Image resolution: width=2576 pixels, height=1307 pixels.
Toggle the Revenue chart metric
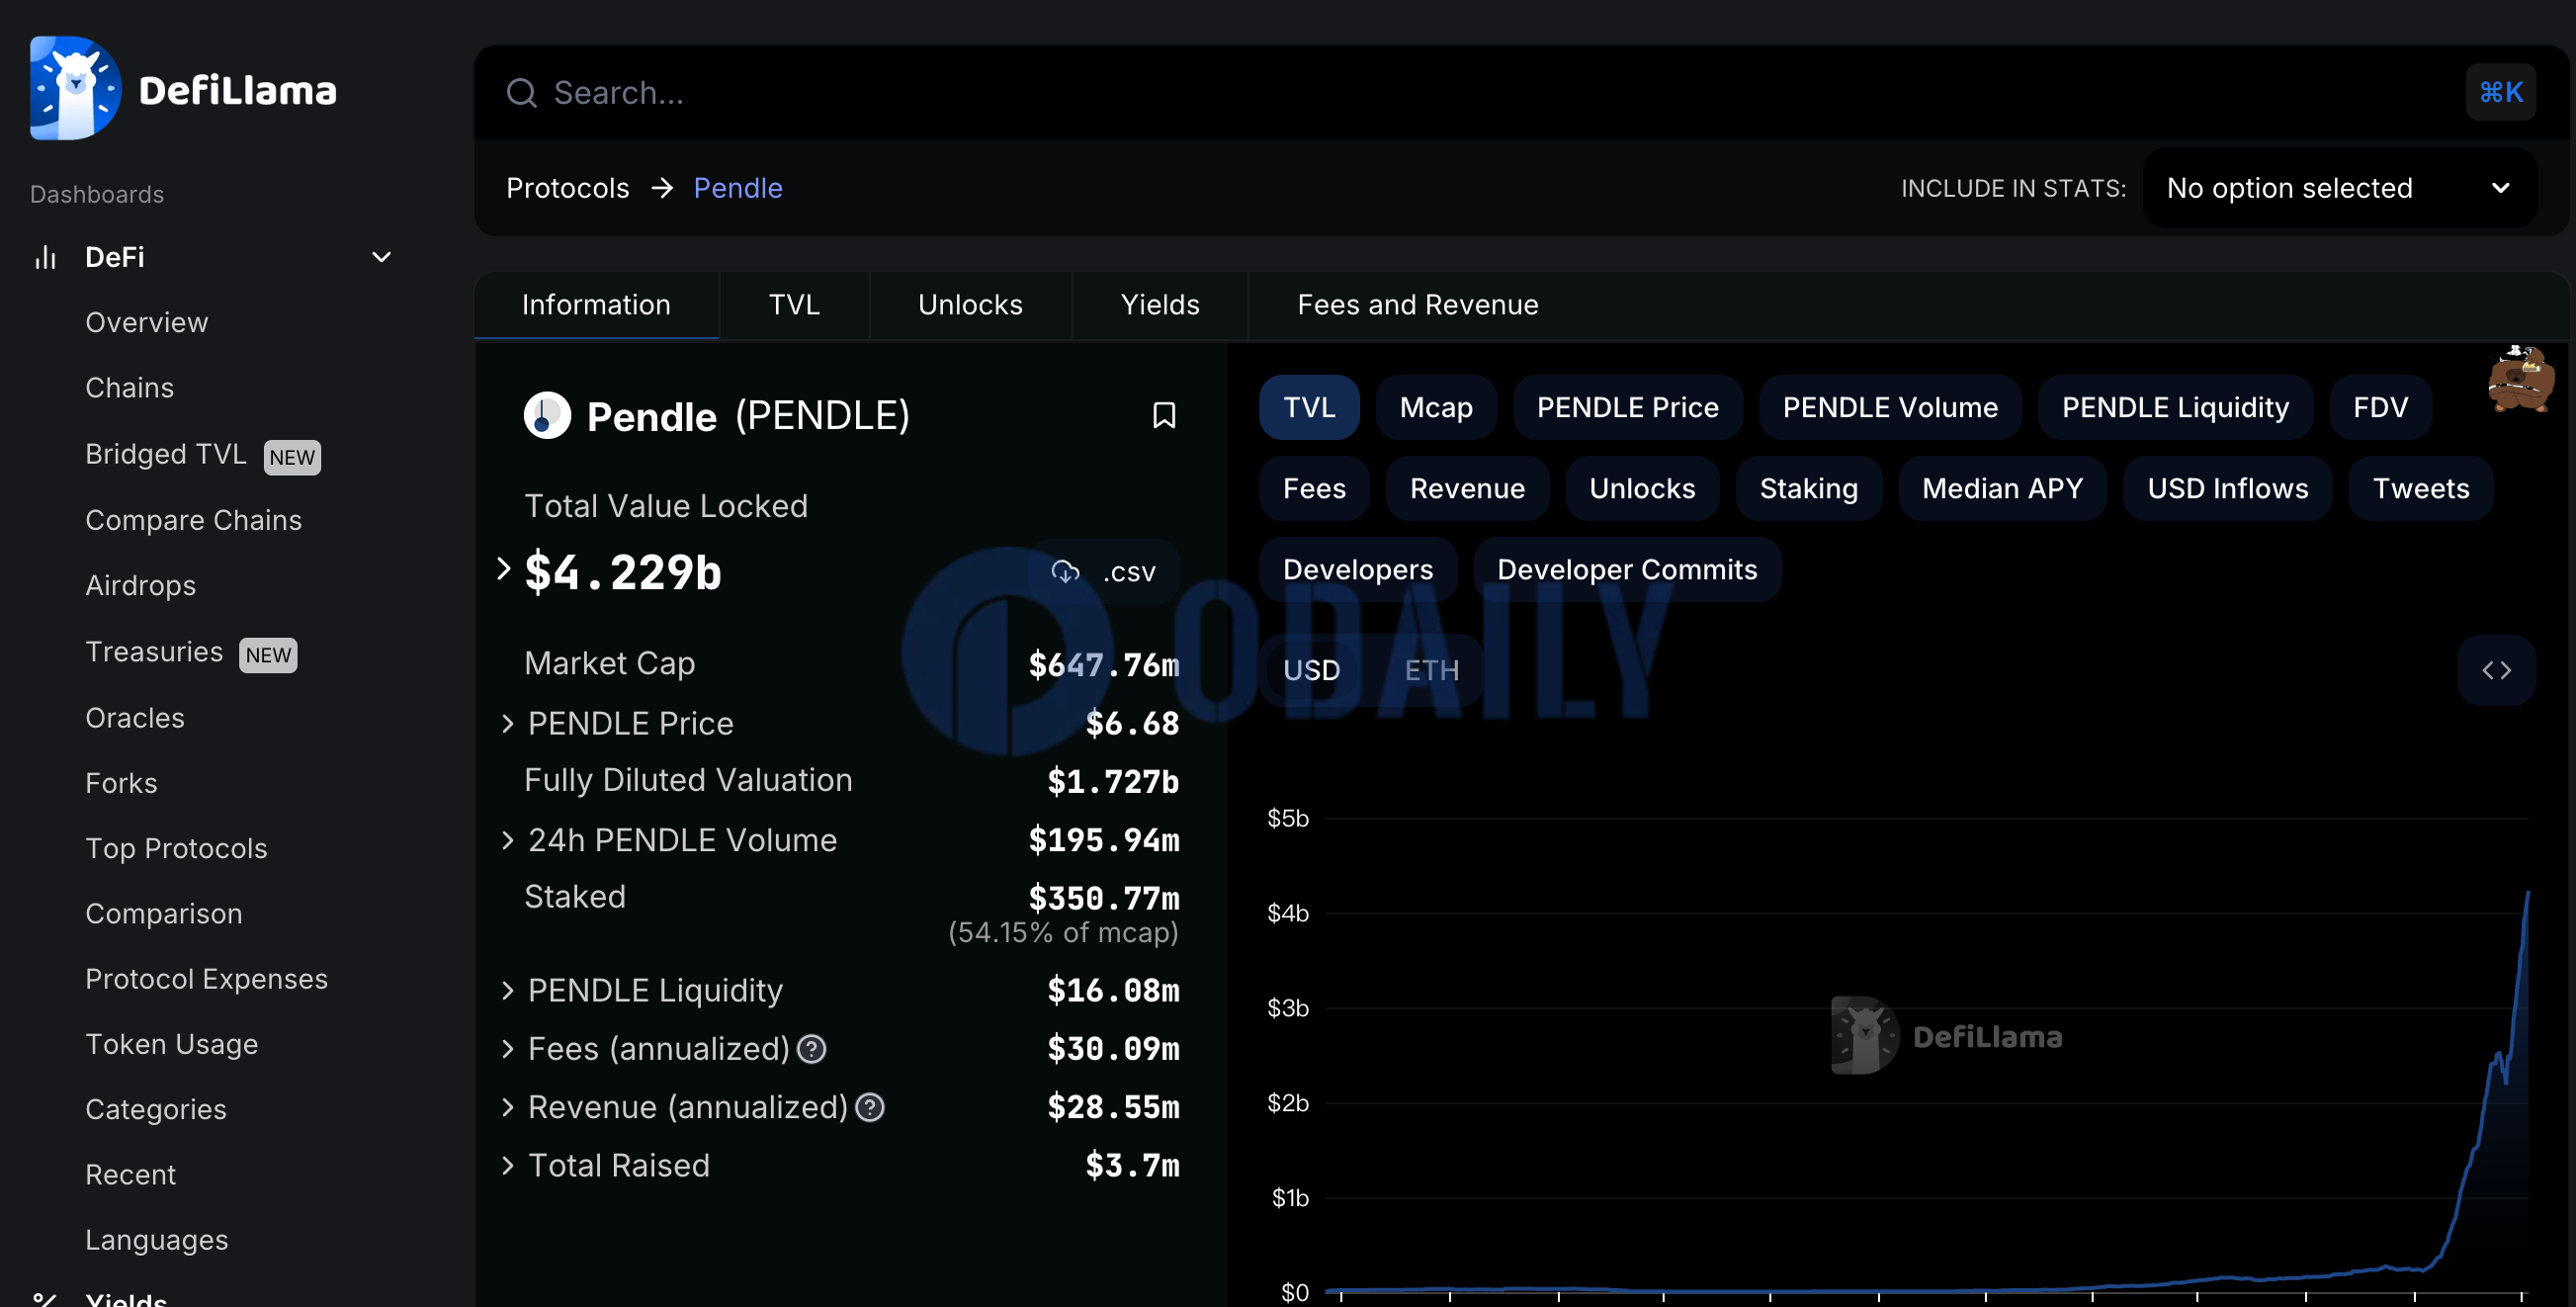pyautogui.click(x=1467, y=489)
